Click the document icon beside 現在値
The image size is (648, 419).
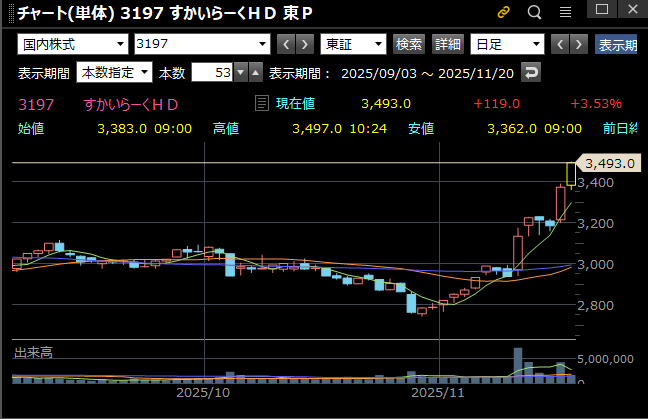[x=262, y=103]
